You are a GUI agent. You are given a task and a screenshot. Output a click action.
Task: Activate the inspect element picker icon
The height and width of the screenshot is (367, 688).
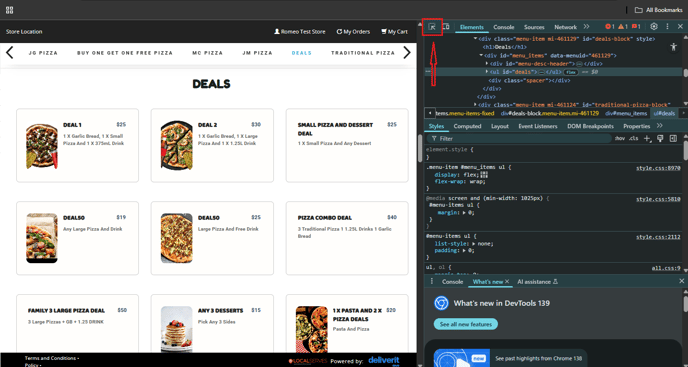coord(432,27)
